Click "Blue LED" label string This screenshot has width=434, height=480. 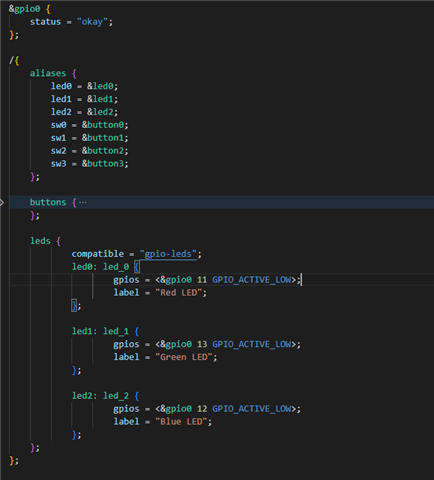click(181, 422)
